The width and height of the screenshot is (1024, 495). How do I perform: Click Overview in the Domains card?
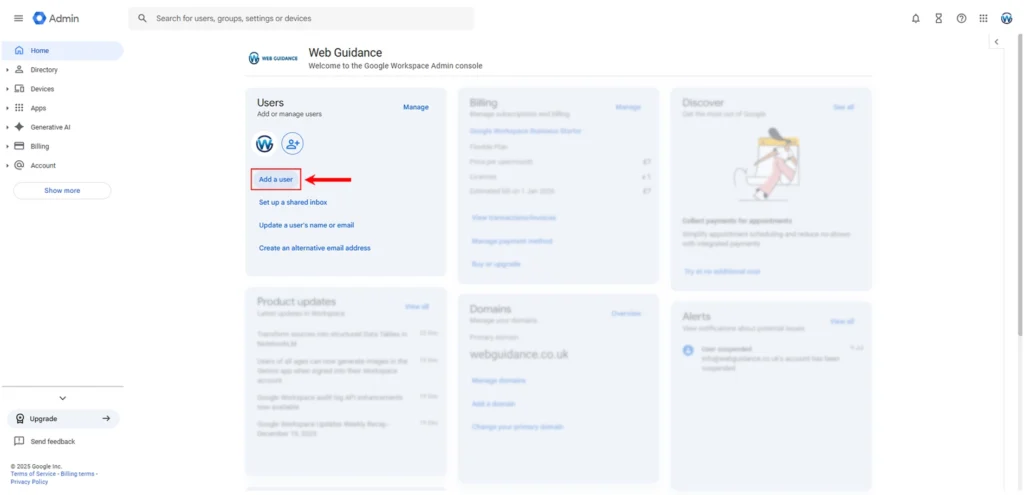[626, 314]
